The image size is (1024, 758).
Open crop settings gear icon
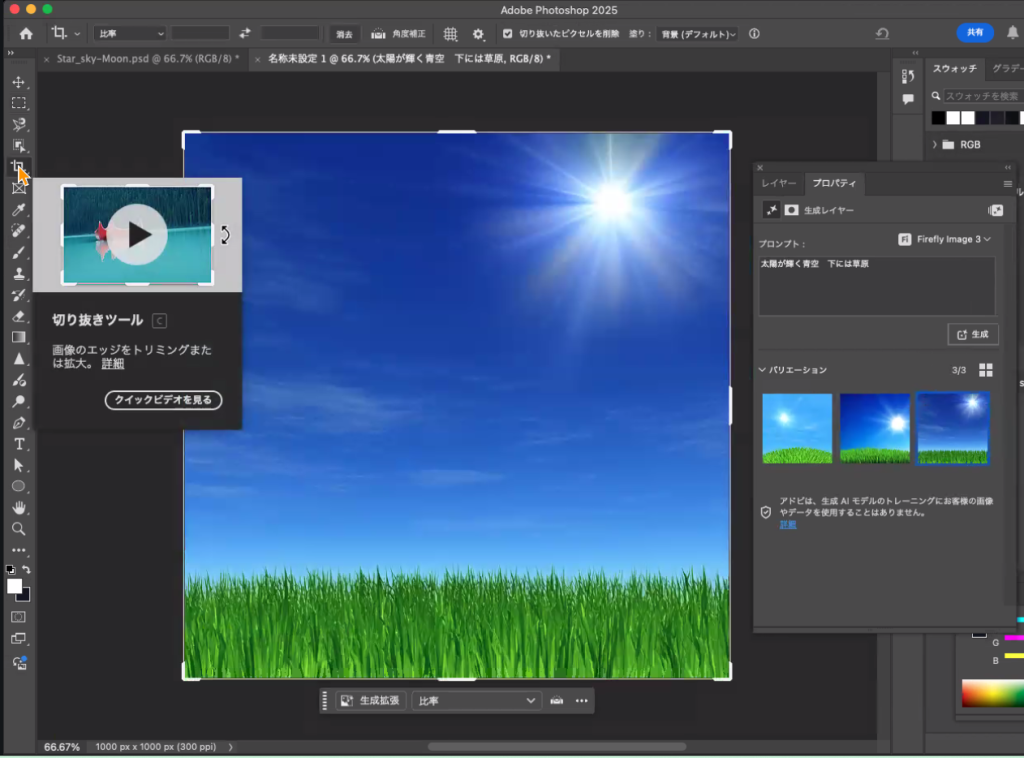click(x=478, y=33)
